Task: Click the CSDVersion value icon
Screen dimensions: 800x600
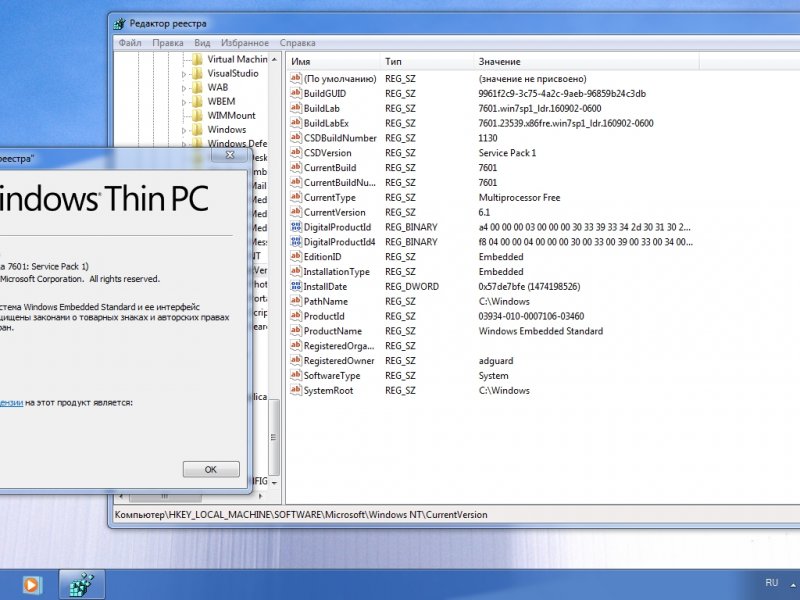Action: [x=296, y=152]
